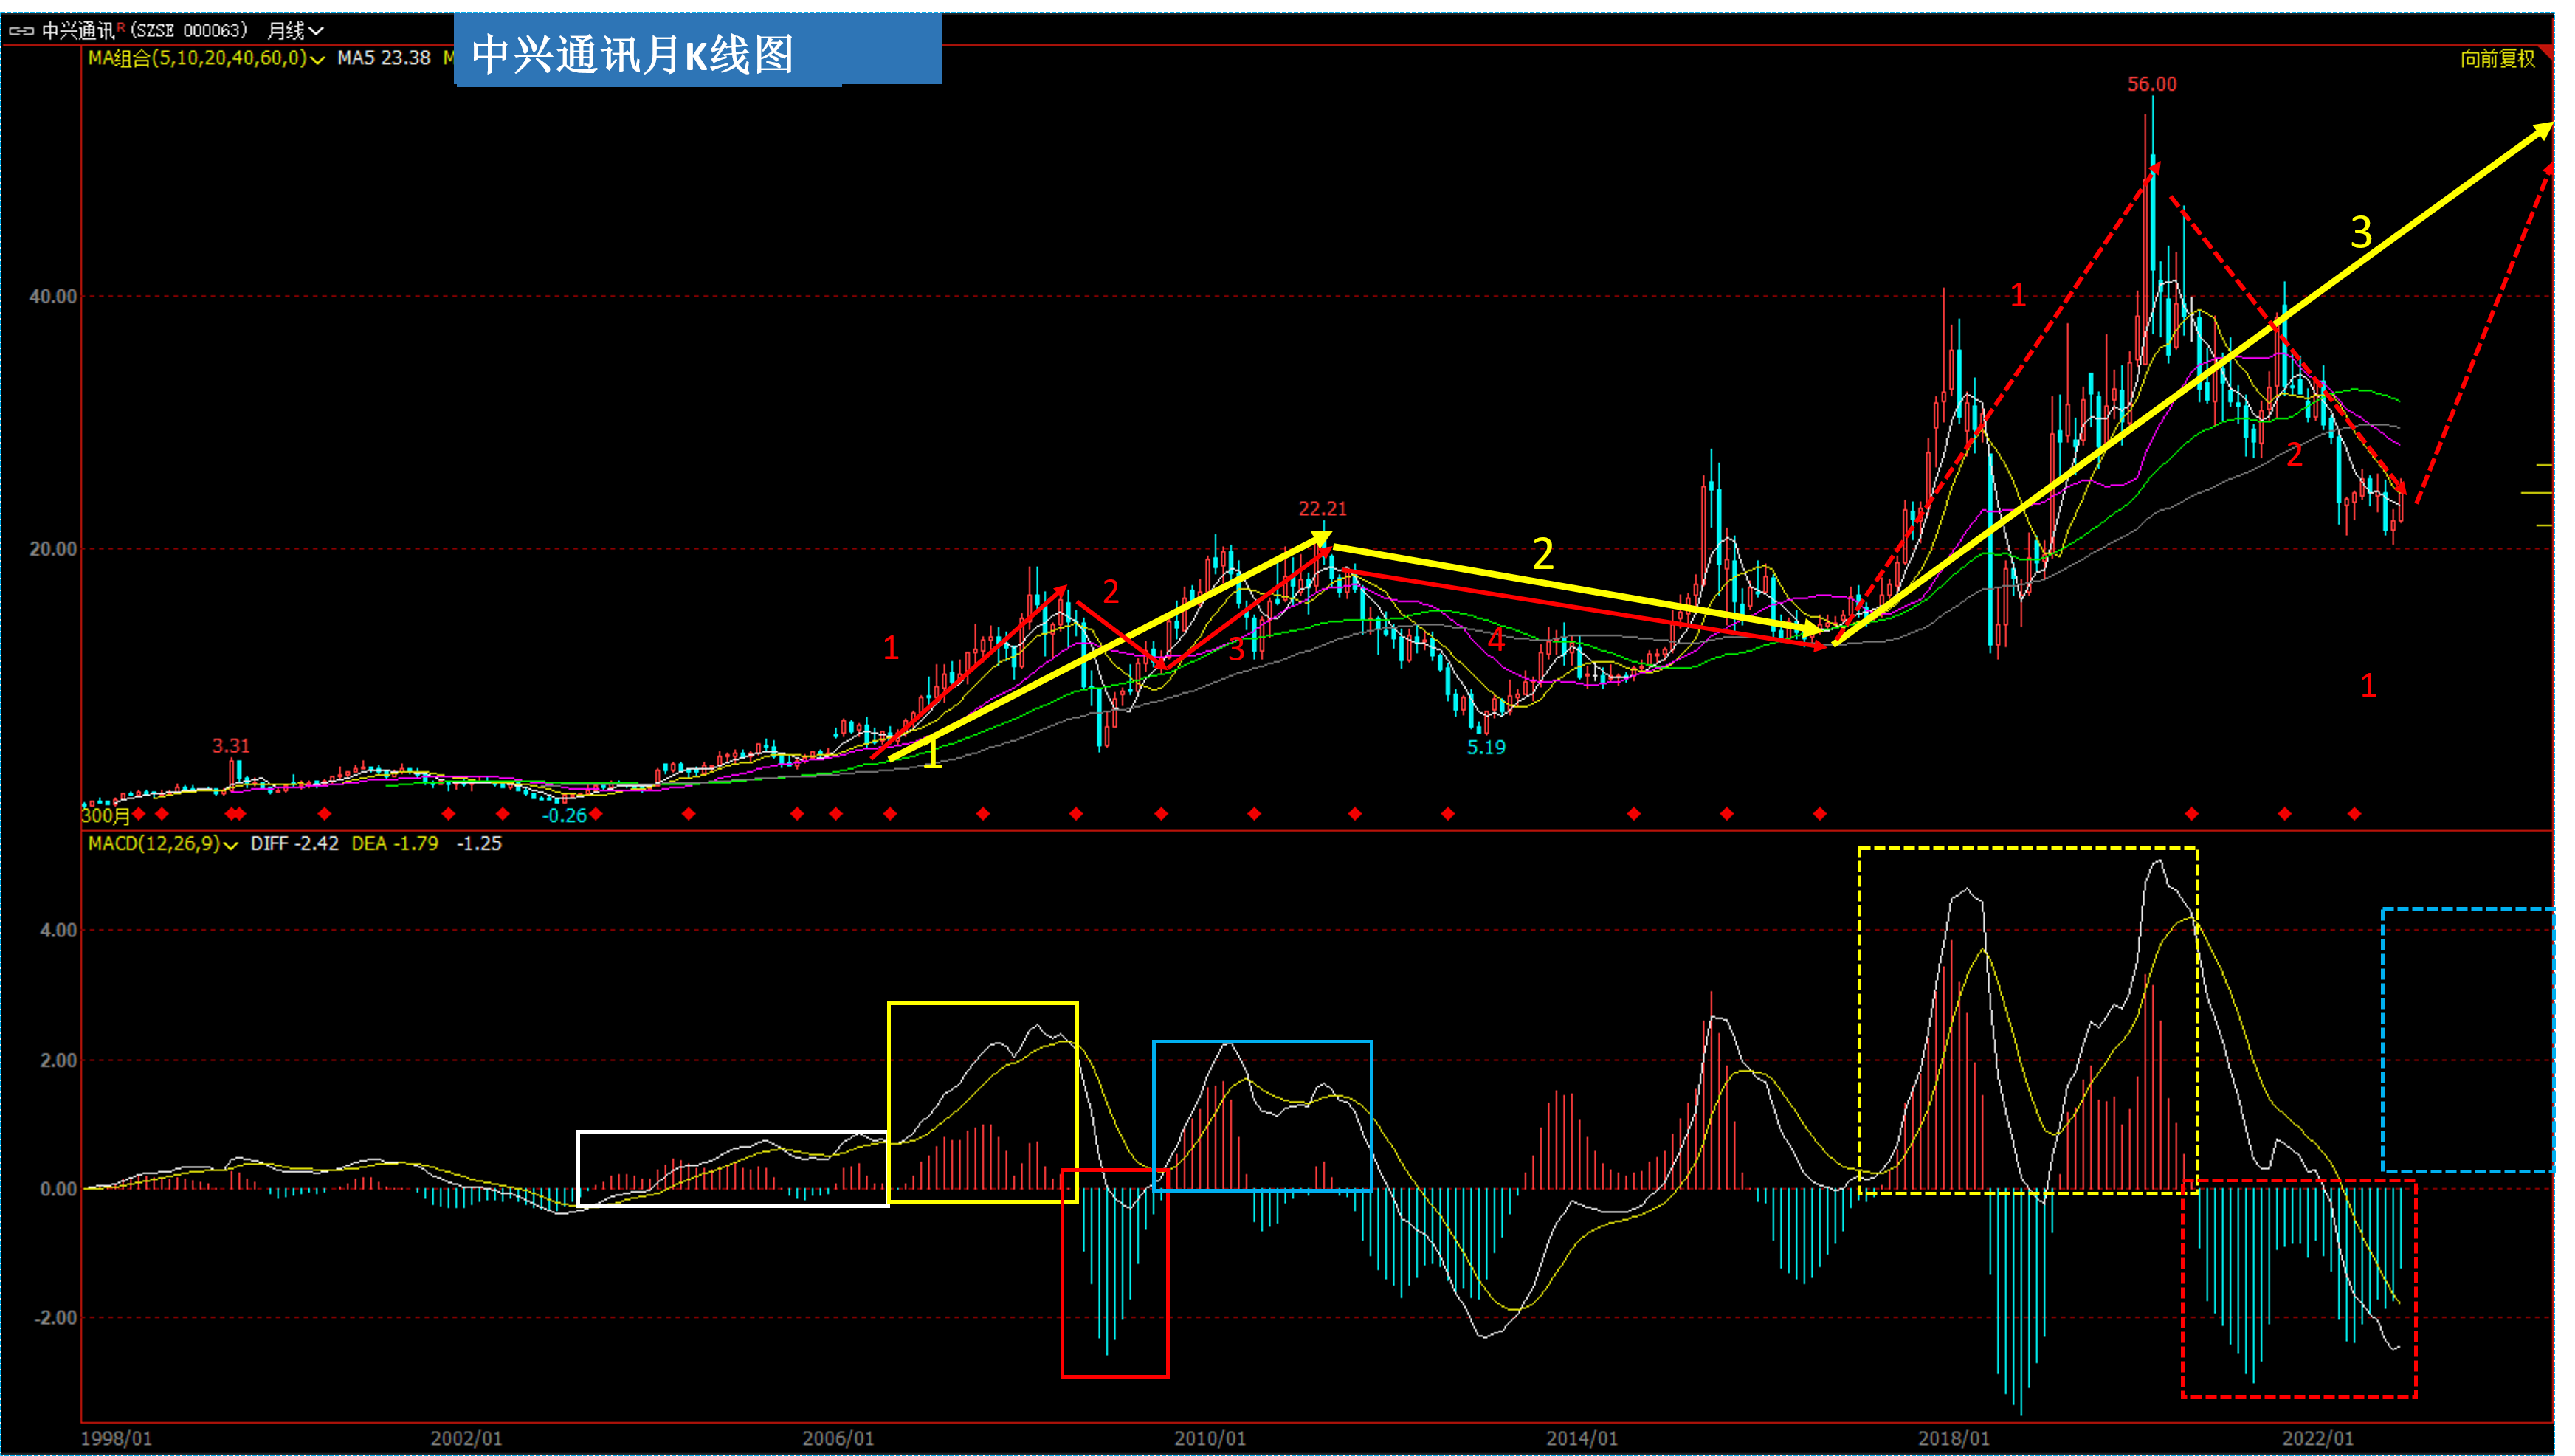Click the 3.31 high price label
Screen dimensions: 2575x1456
pyautogui.click(x=231, y=746)
